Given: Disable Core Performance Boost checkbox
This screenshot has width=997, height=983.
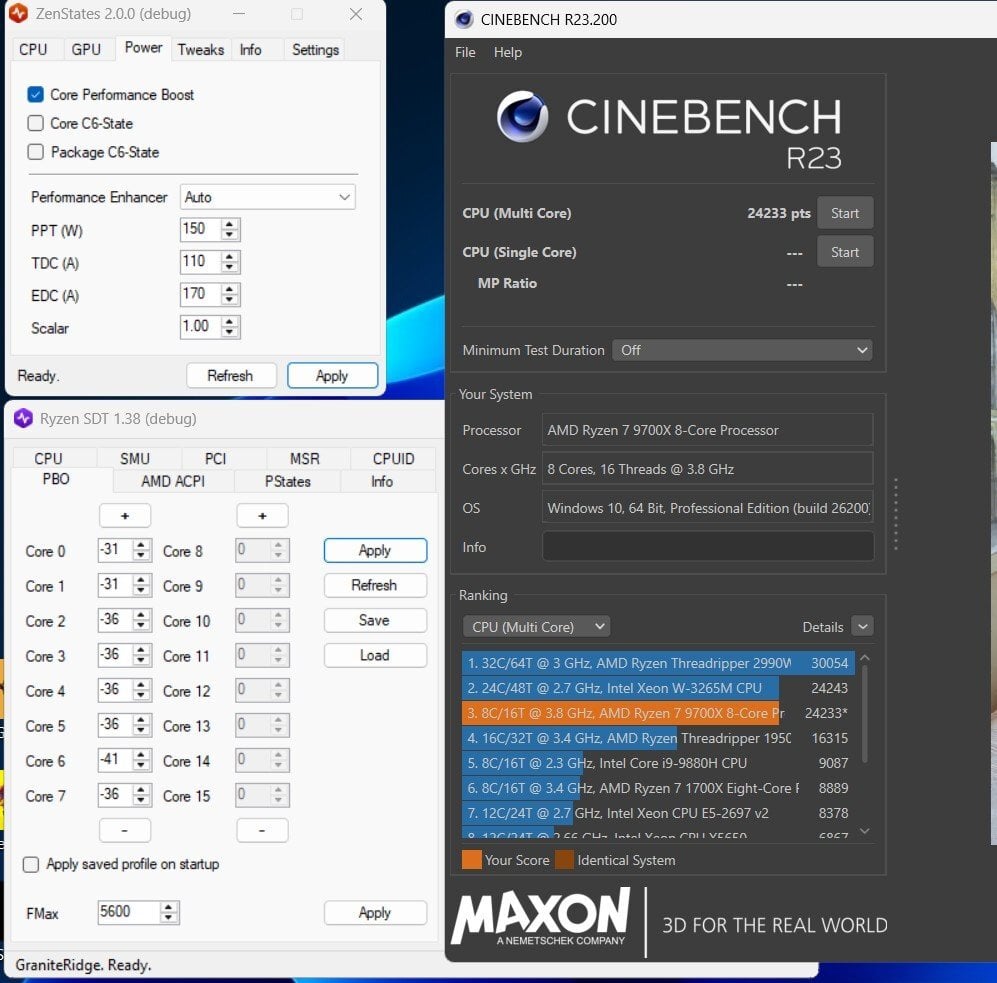Looking at the screenshot, I should (36, 95).
